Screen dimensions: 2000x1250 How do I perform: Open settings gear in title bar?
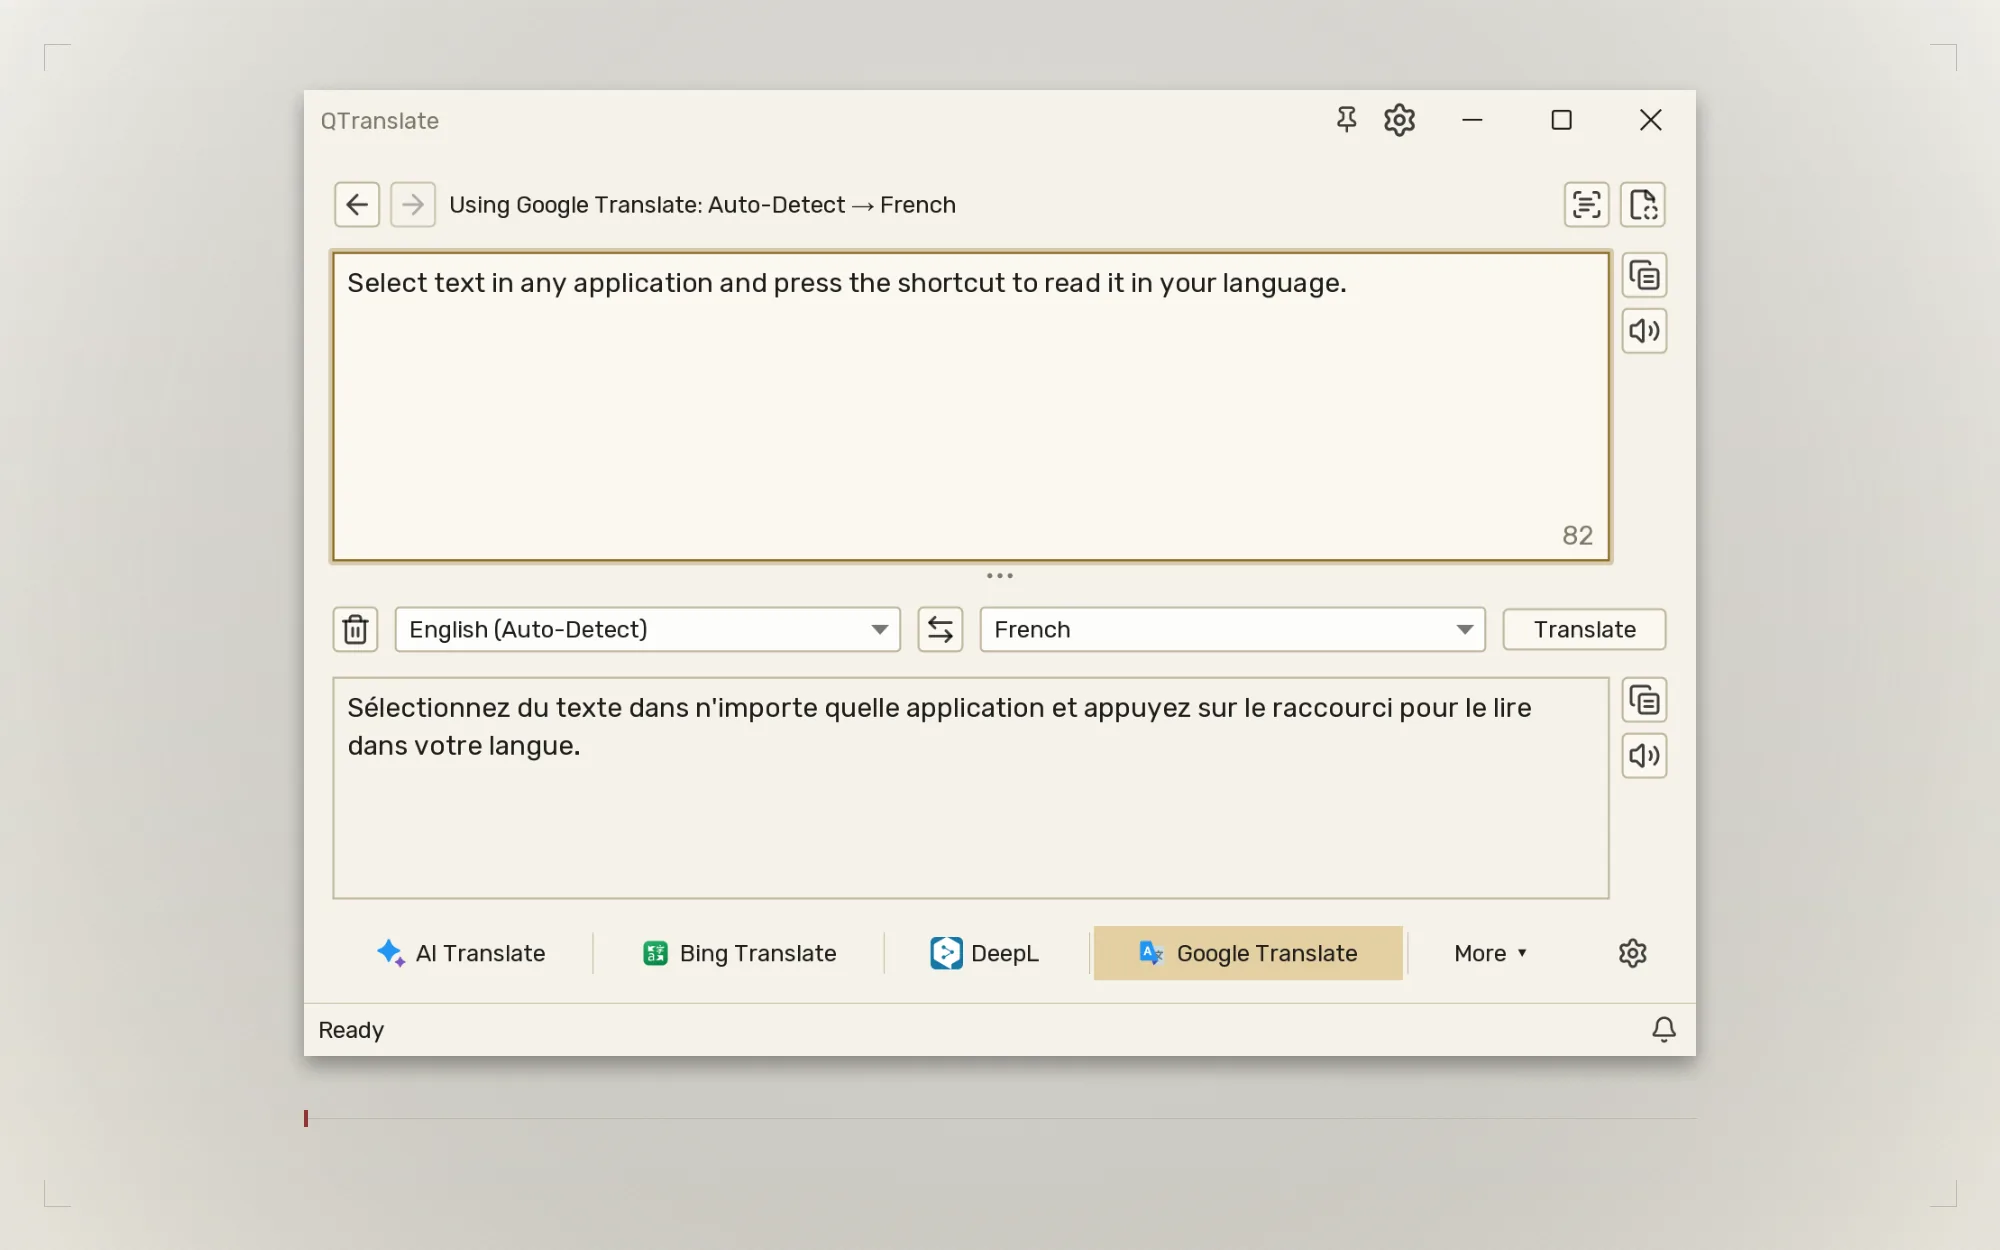[x=1399, y=120]
